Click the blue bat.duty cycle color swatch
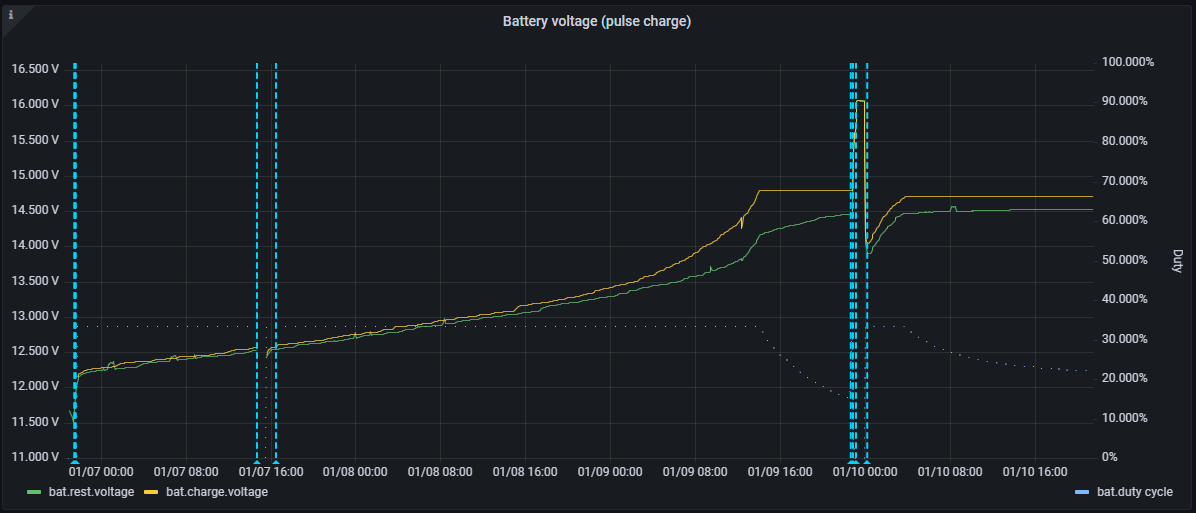The image size is (1196, 513). click(x=1082, y=492)
